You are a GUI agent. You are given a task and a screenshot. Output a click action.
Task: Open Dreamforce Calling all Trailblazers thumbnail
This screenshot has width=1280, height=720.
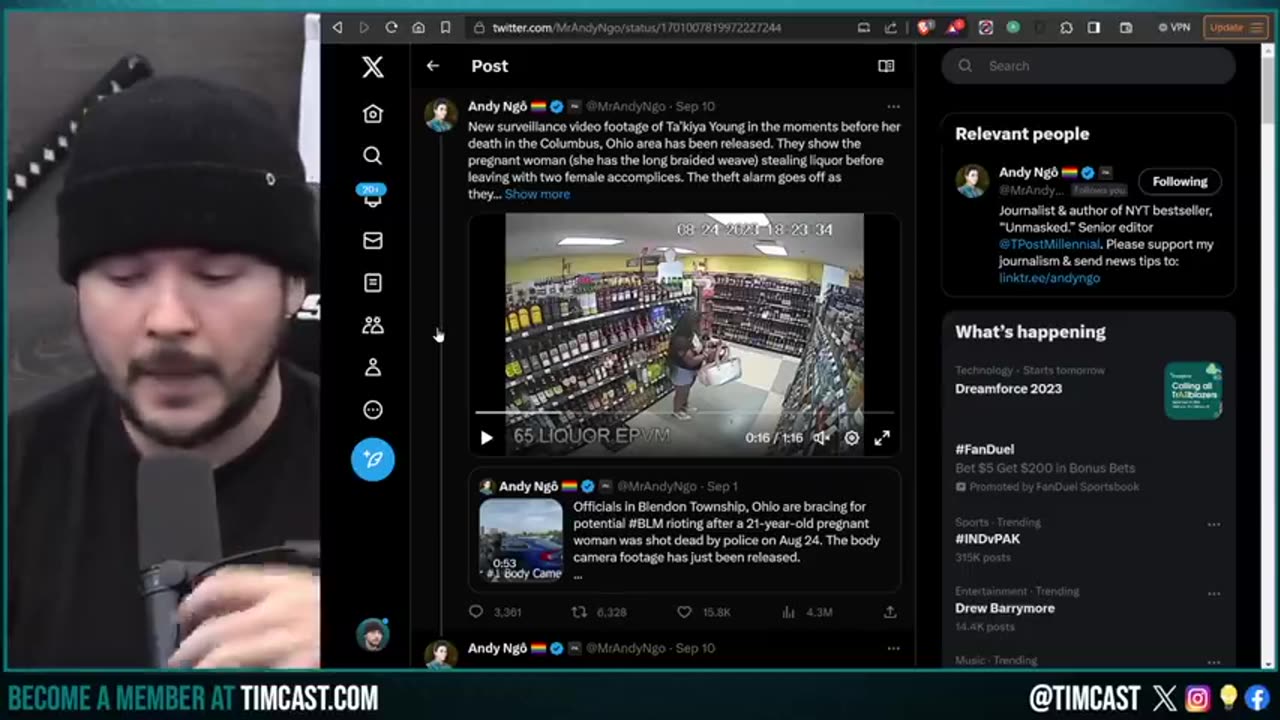(1193, 391)
